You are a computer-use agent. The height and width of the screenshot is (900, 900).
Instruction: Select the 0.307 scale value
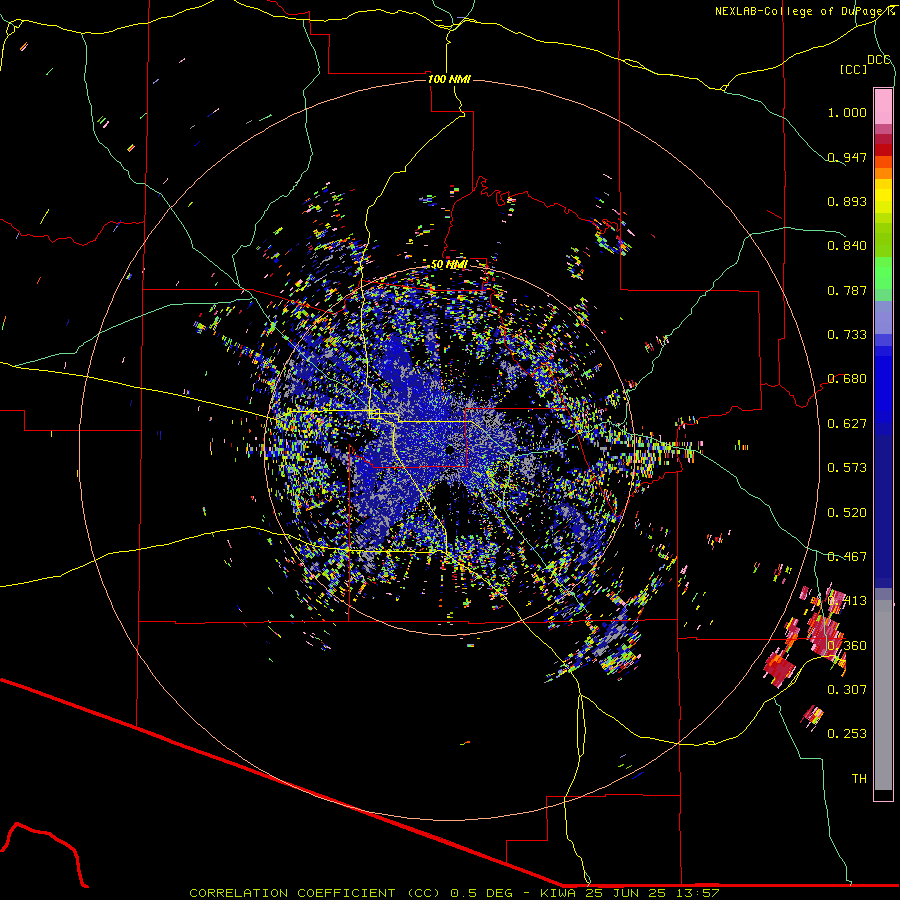click(x=847, y=689)
